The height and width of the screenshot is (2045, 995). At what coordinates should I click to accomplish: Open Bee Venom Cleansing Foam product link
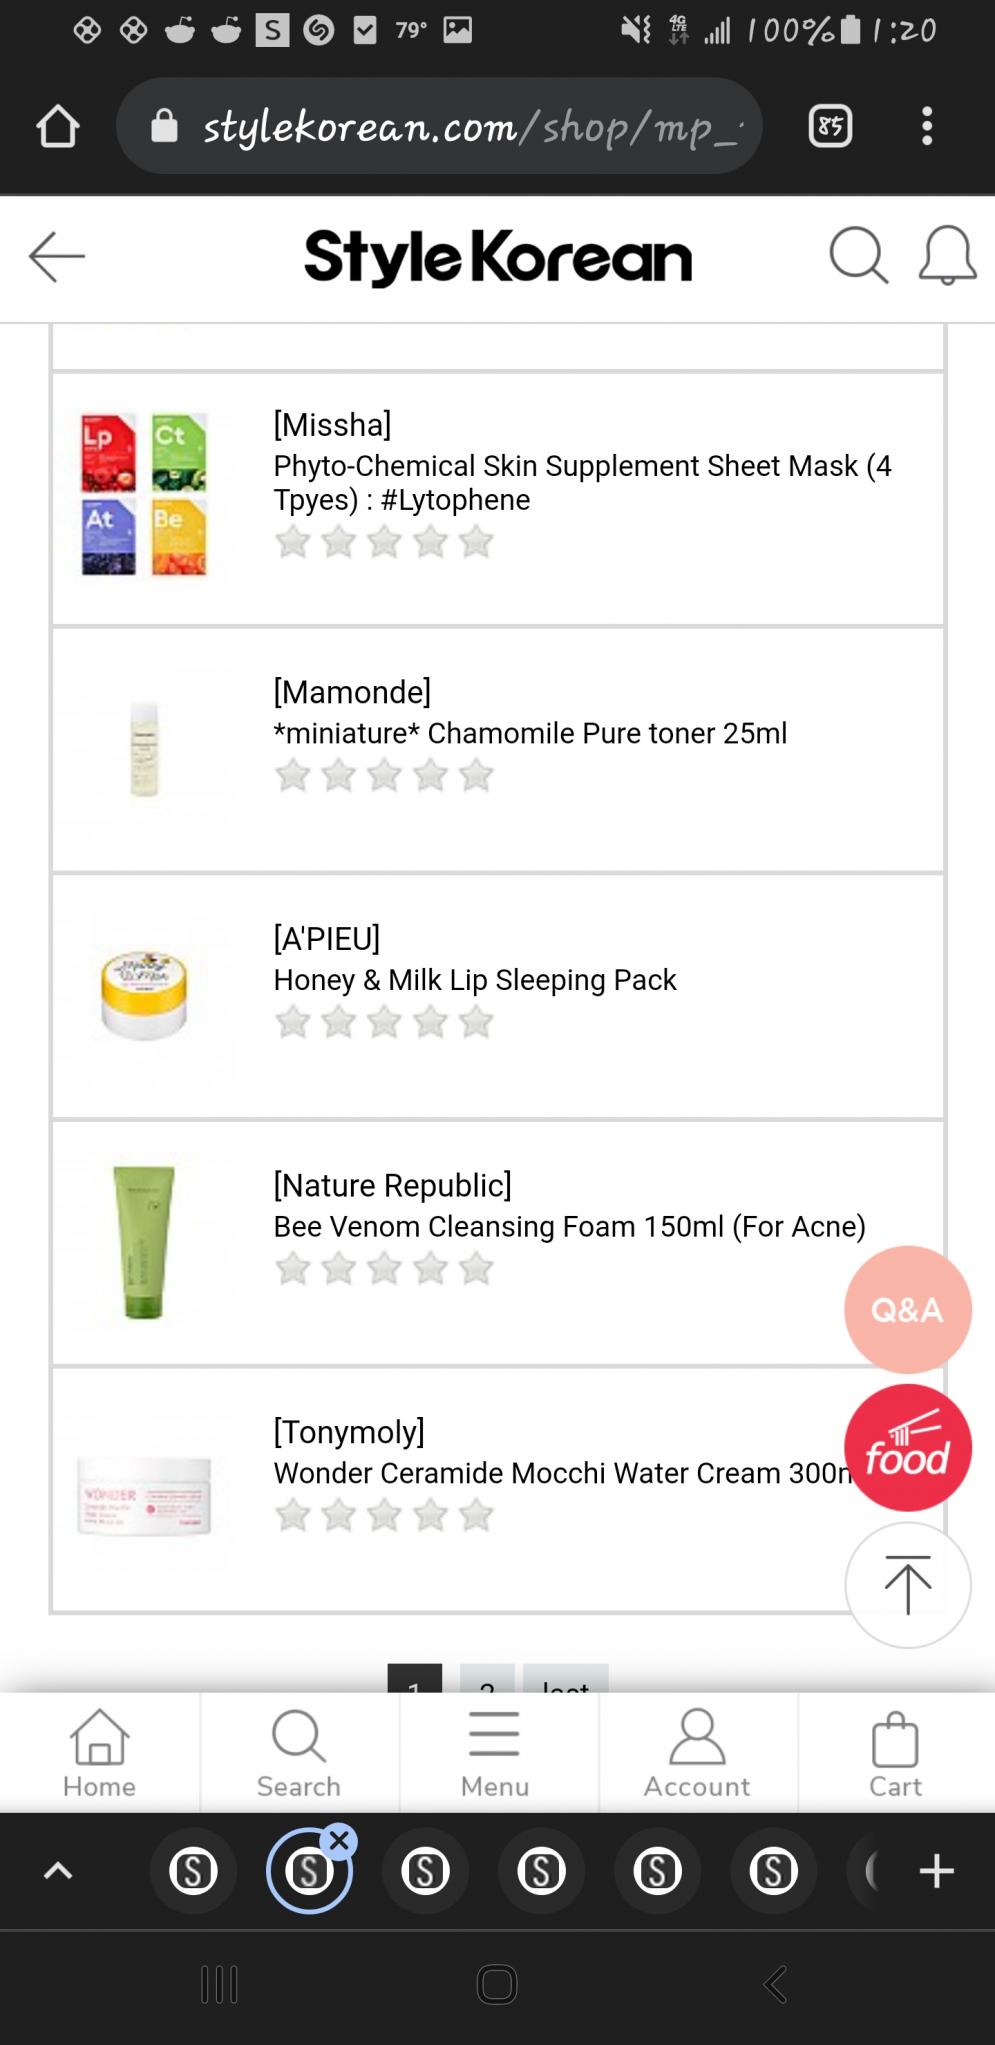(x=570, y=1226)
